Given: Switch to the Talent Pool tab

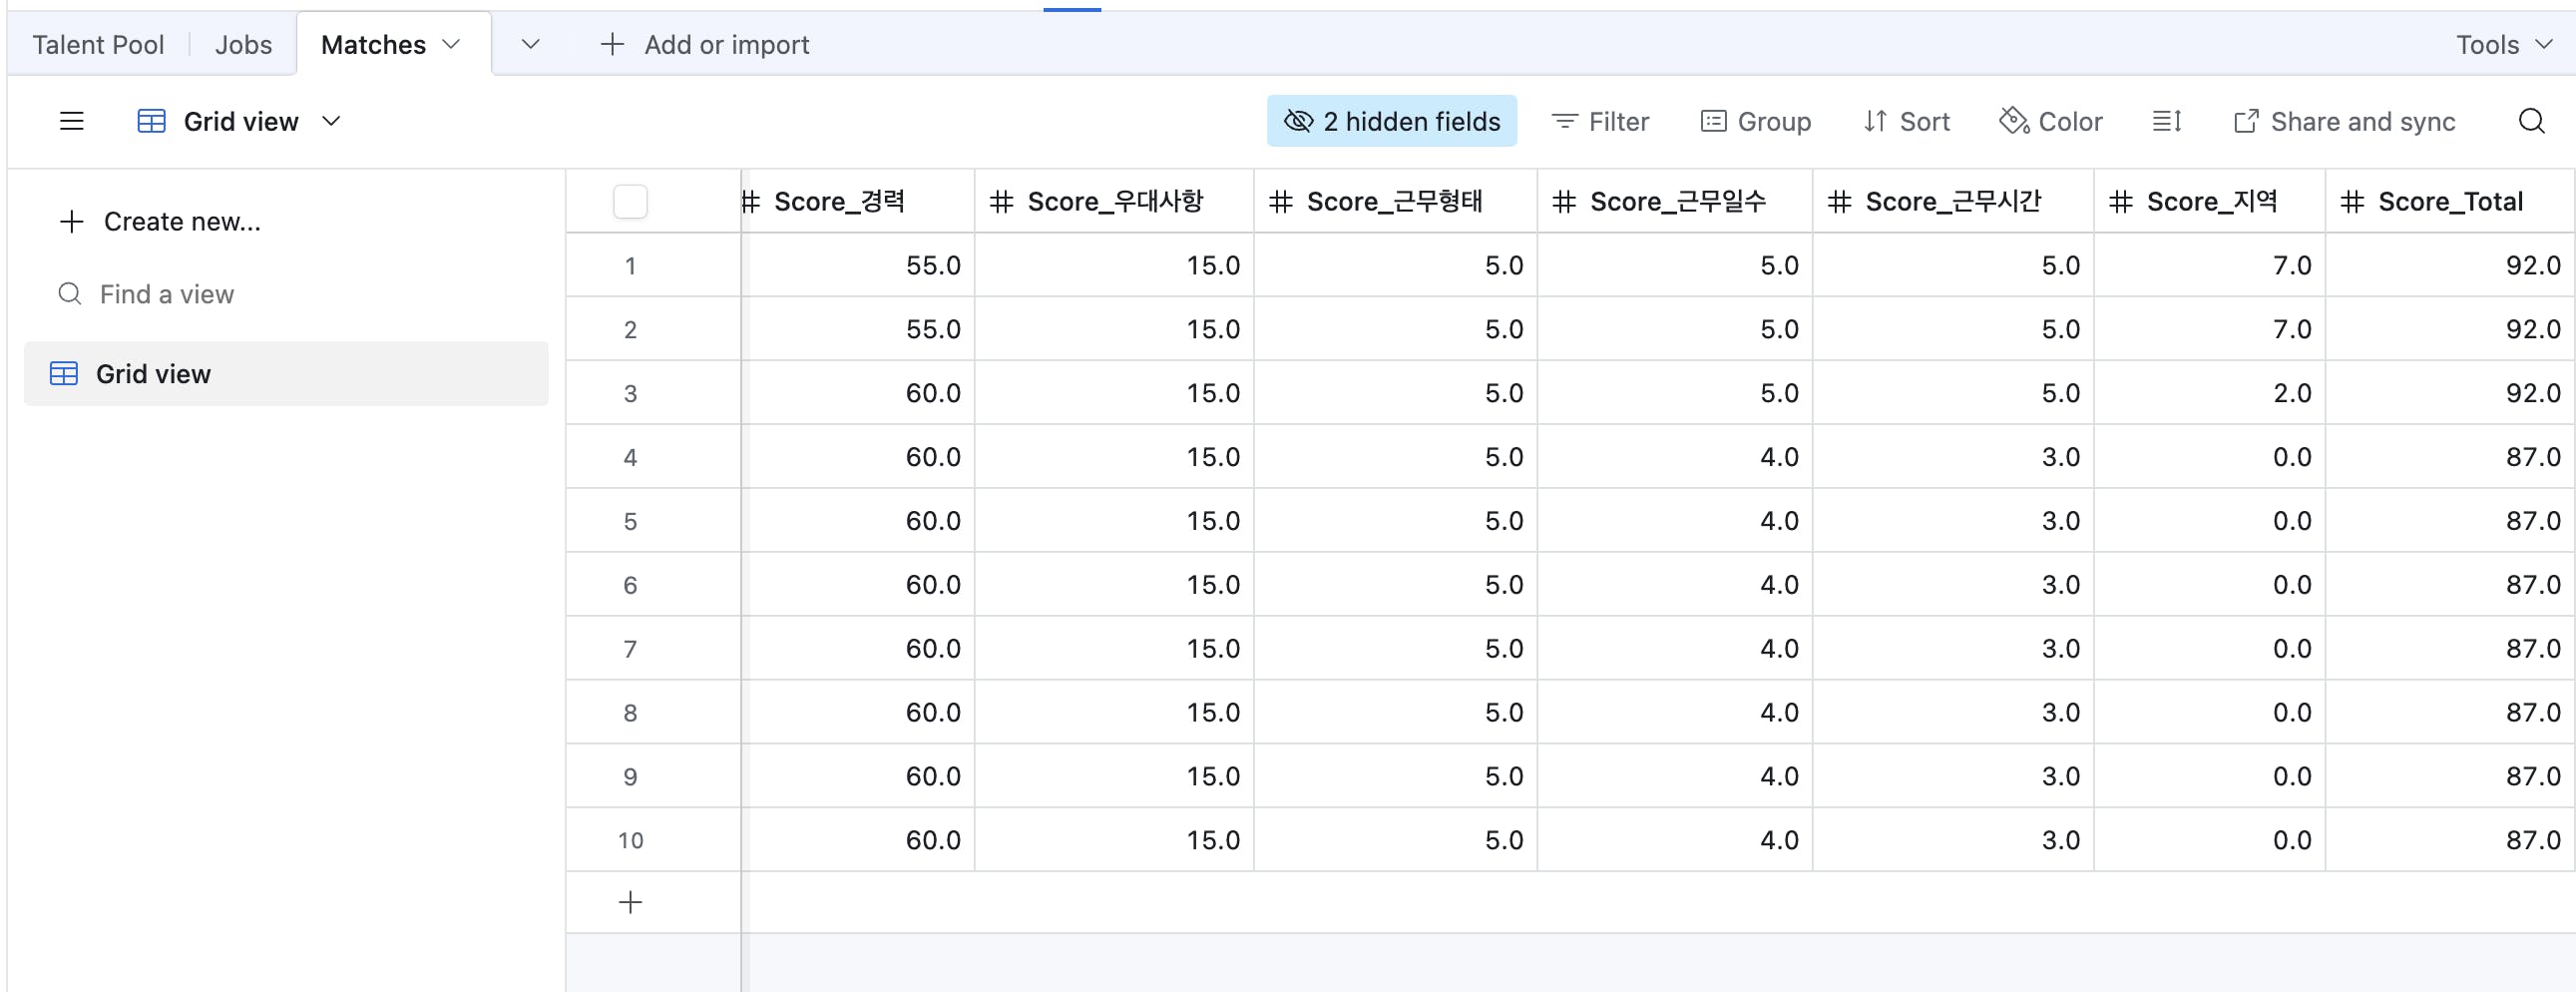Looking at the screenshot, I should [x=98, y=45].
